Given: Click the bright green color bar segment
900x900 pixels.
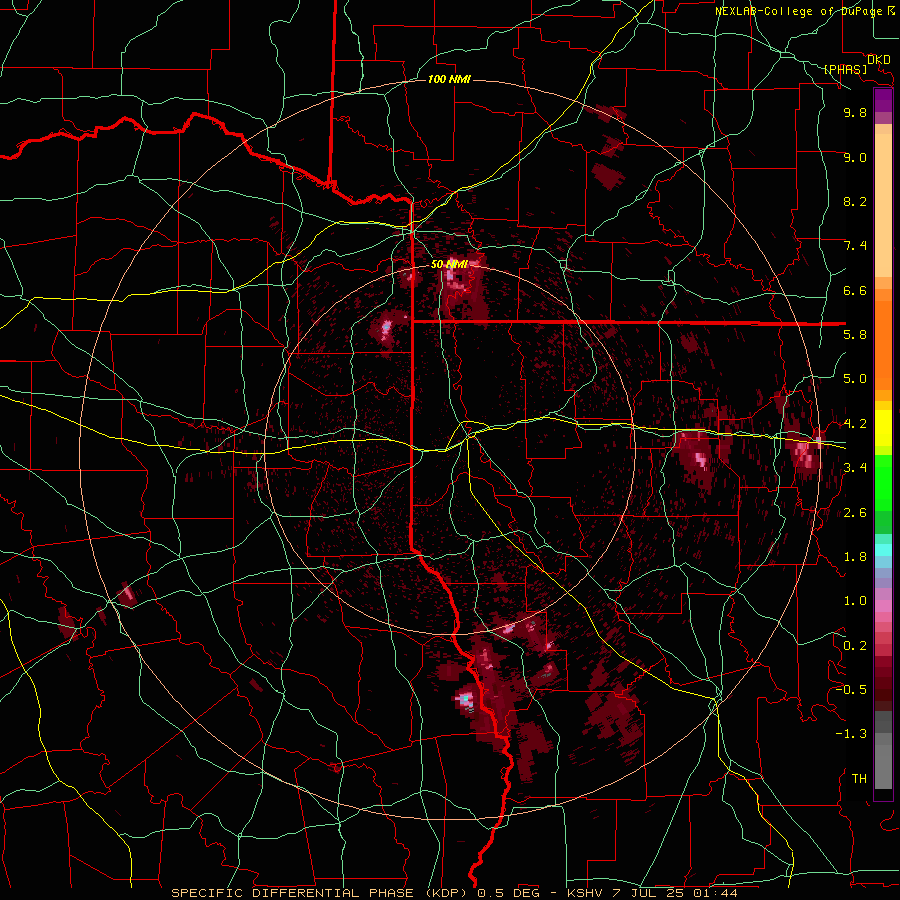Looking at the screenshot, I should (883, 484).
